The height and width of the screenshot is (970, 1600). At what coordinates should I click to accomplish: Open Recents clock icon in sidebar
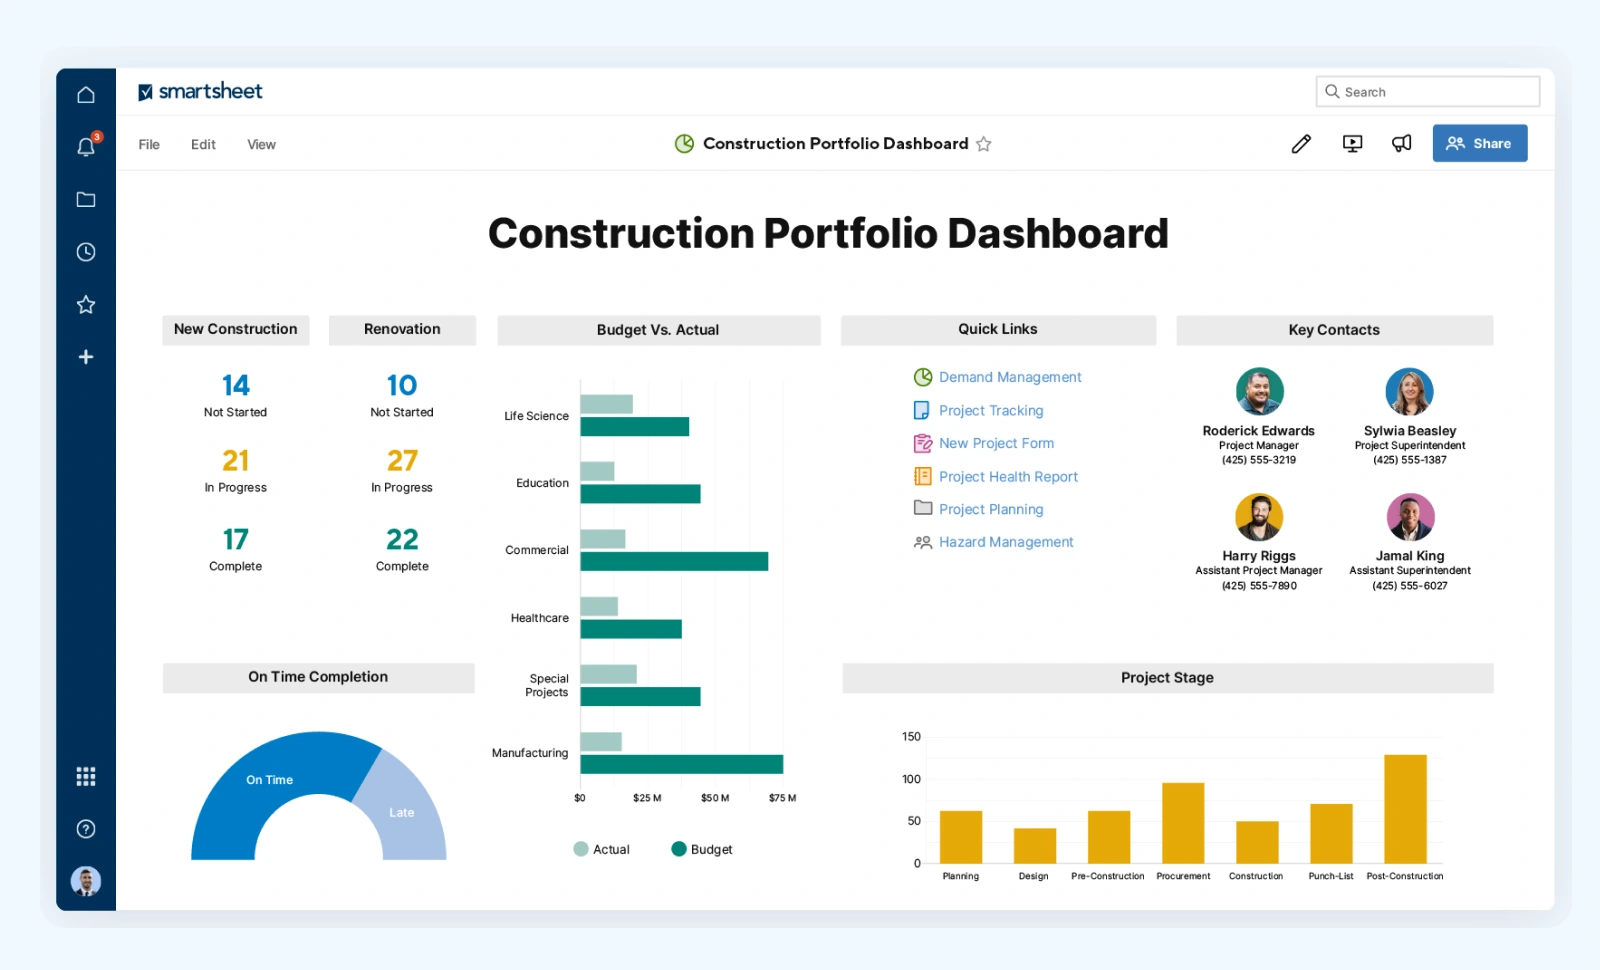(86, 252)
